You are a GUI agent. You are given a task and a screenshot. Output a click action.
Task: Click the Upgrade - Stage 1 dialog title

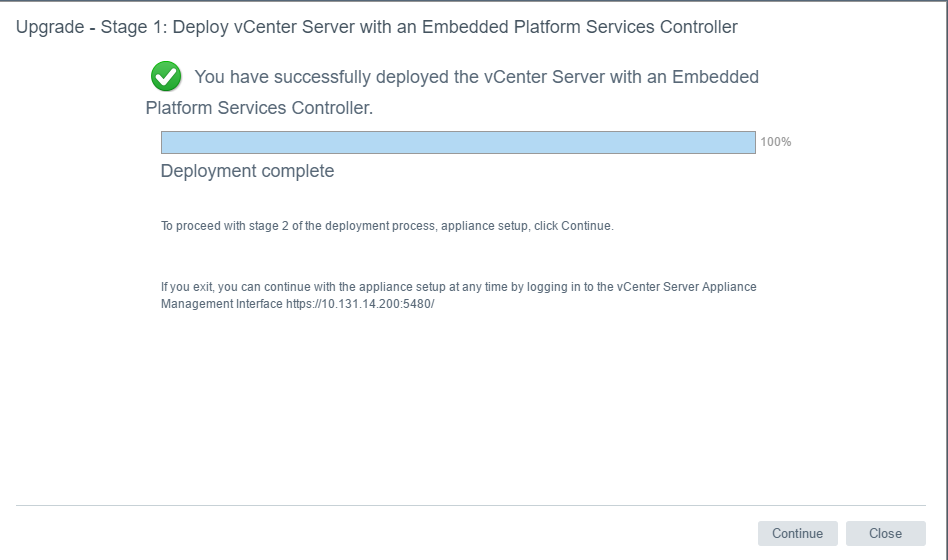coord(376,27)
